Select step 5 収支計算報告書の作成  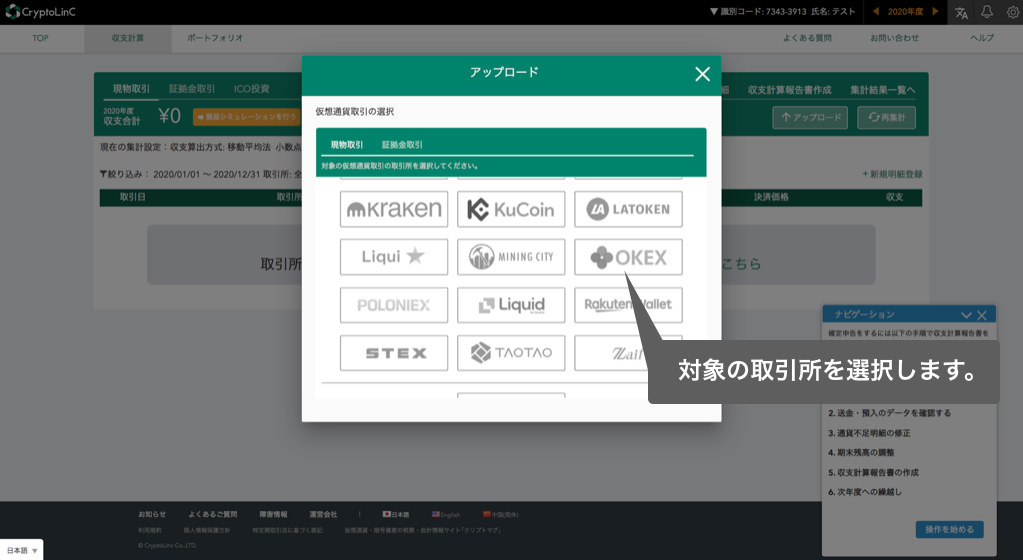tap(873, 472)
